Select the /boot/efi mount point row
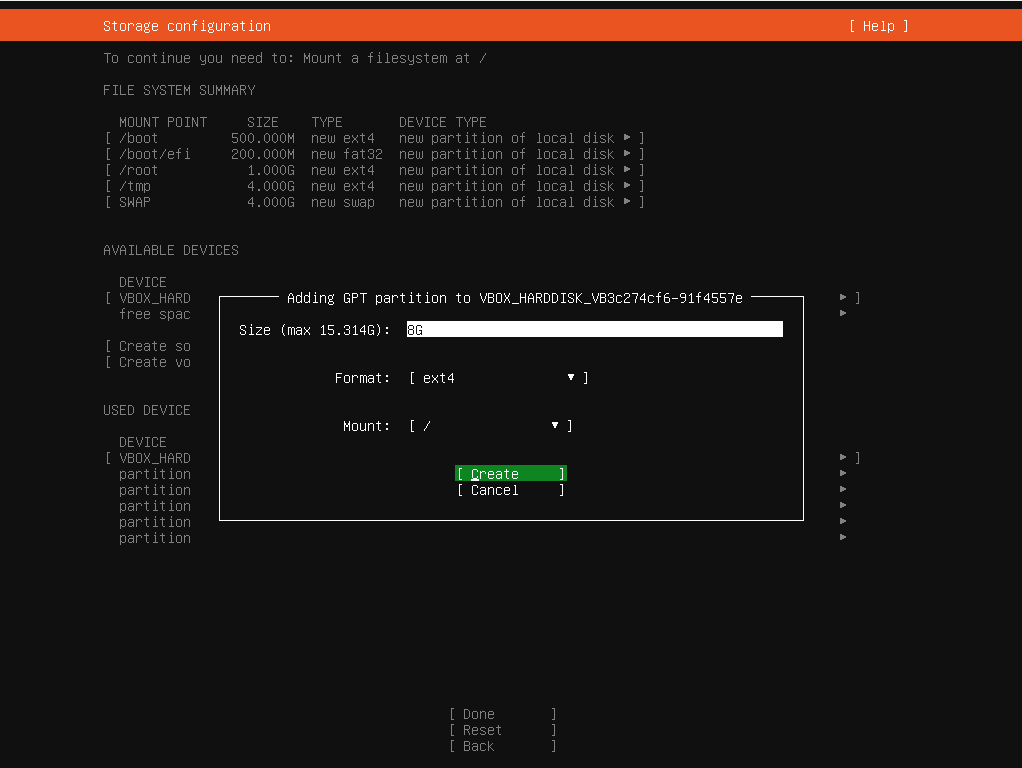This screenshot has width=1022, height=768. click(x=375, y=154)
